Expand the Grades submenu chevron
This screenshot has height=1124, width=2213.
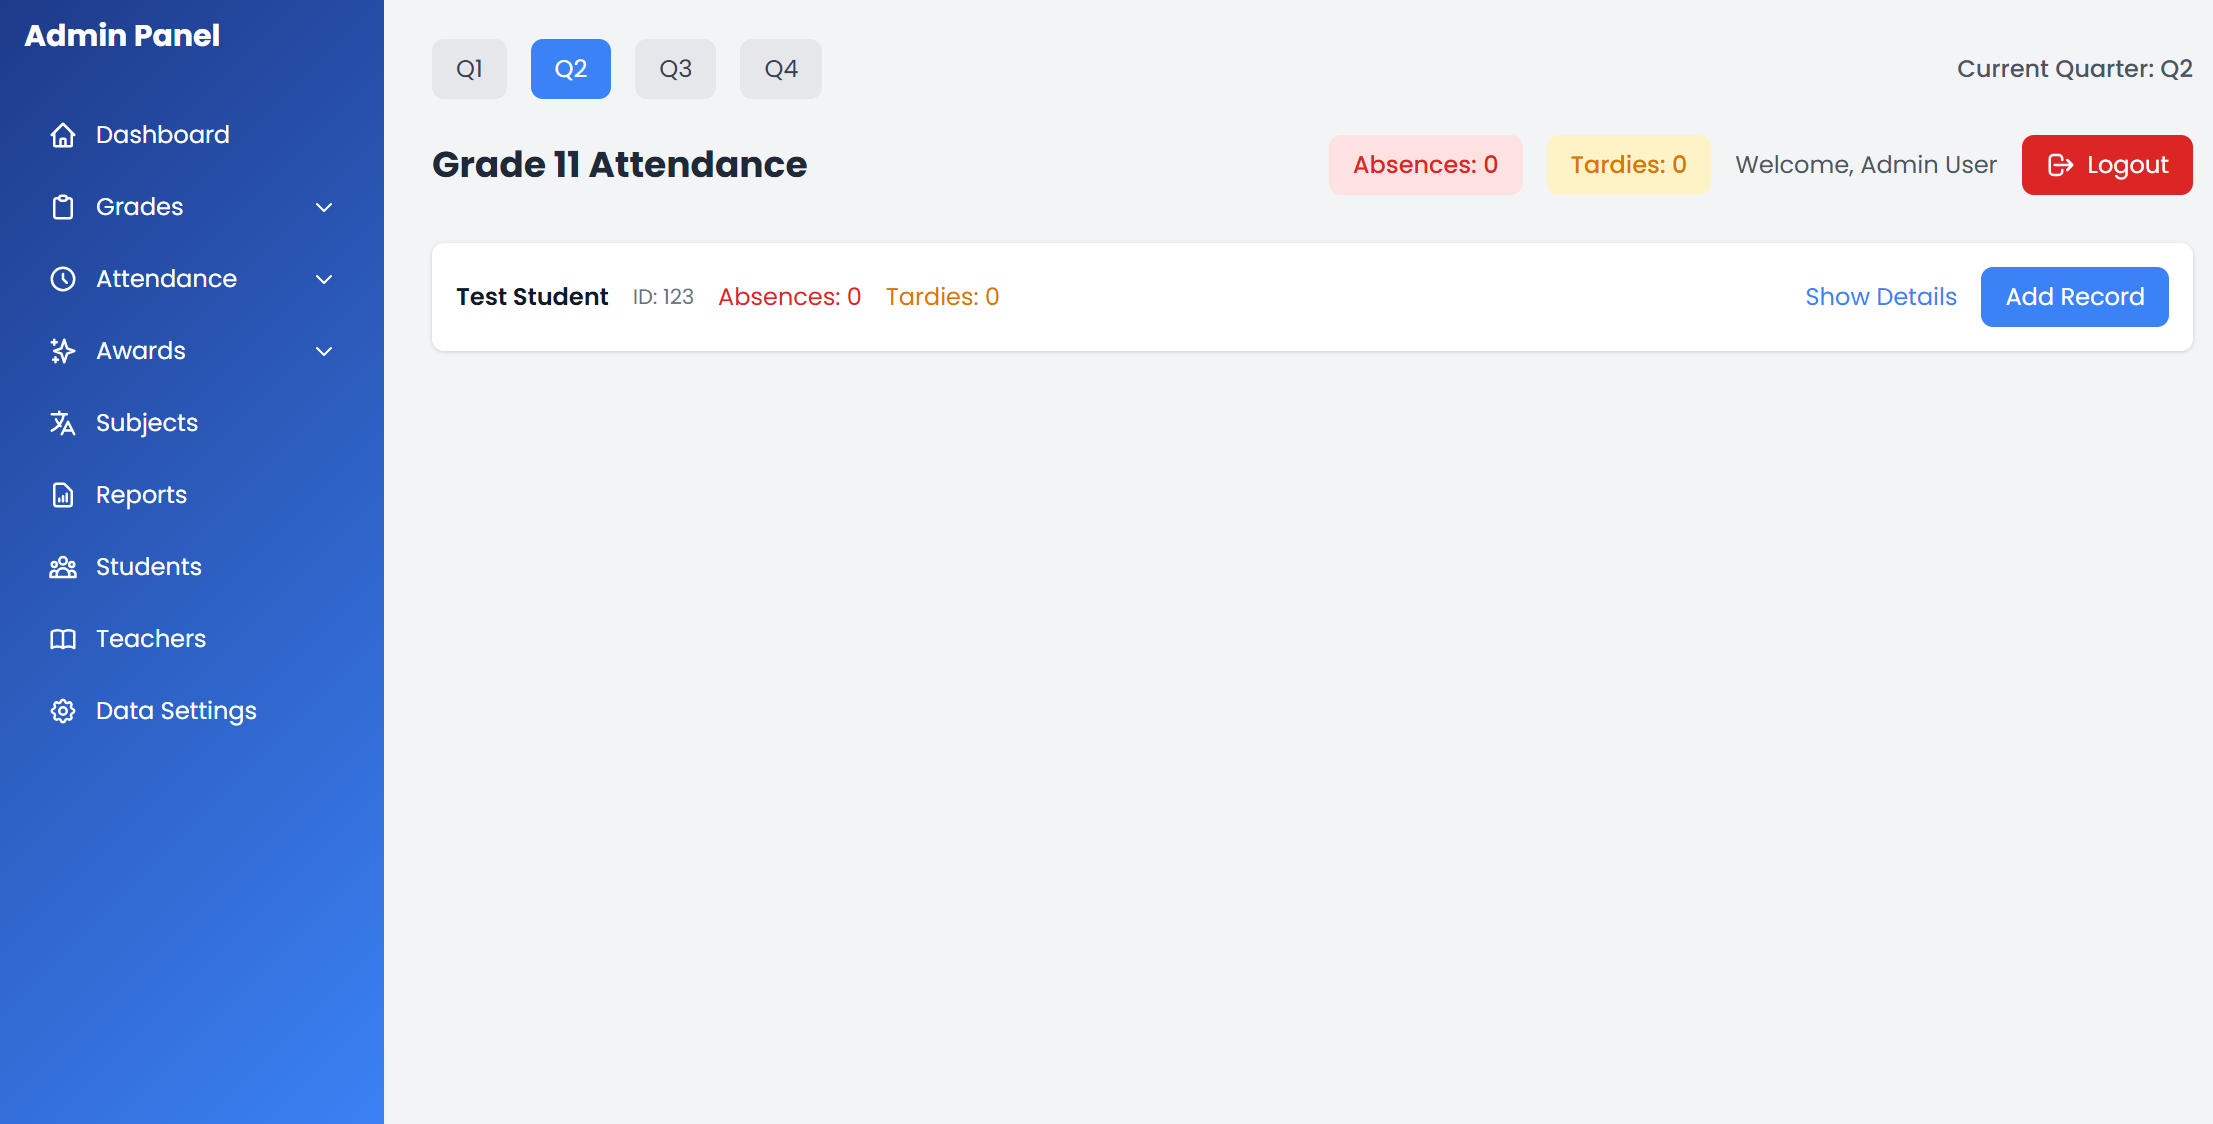[x=324, y=207]
